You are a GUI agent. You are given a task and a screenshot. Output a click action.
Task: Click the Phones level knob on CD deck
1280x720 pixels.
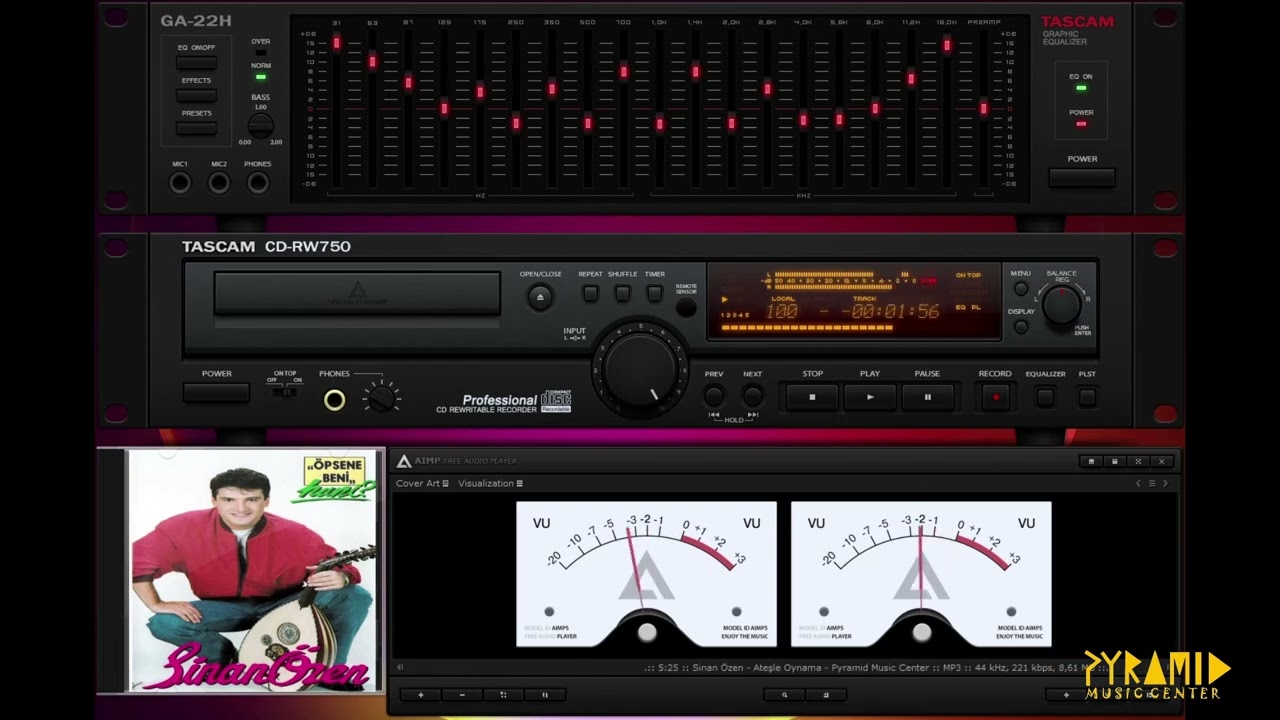380,399
